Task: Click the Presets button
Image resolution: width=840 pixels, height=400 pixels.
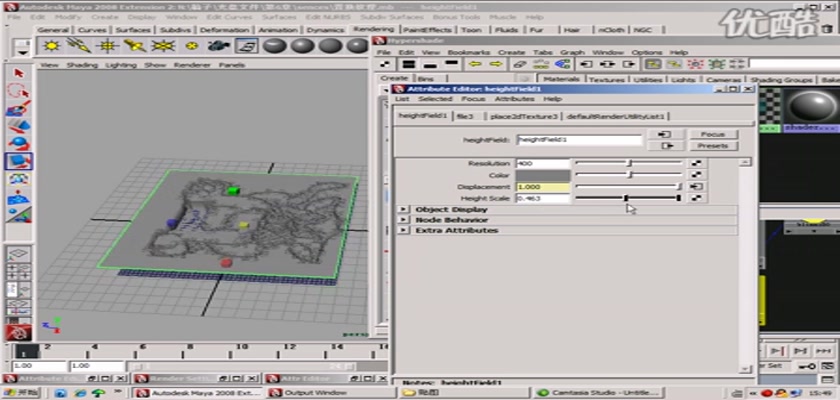Action: [712, 146]
